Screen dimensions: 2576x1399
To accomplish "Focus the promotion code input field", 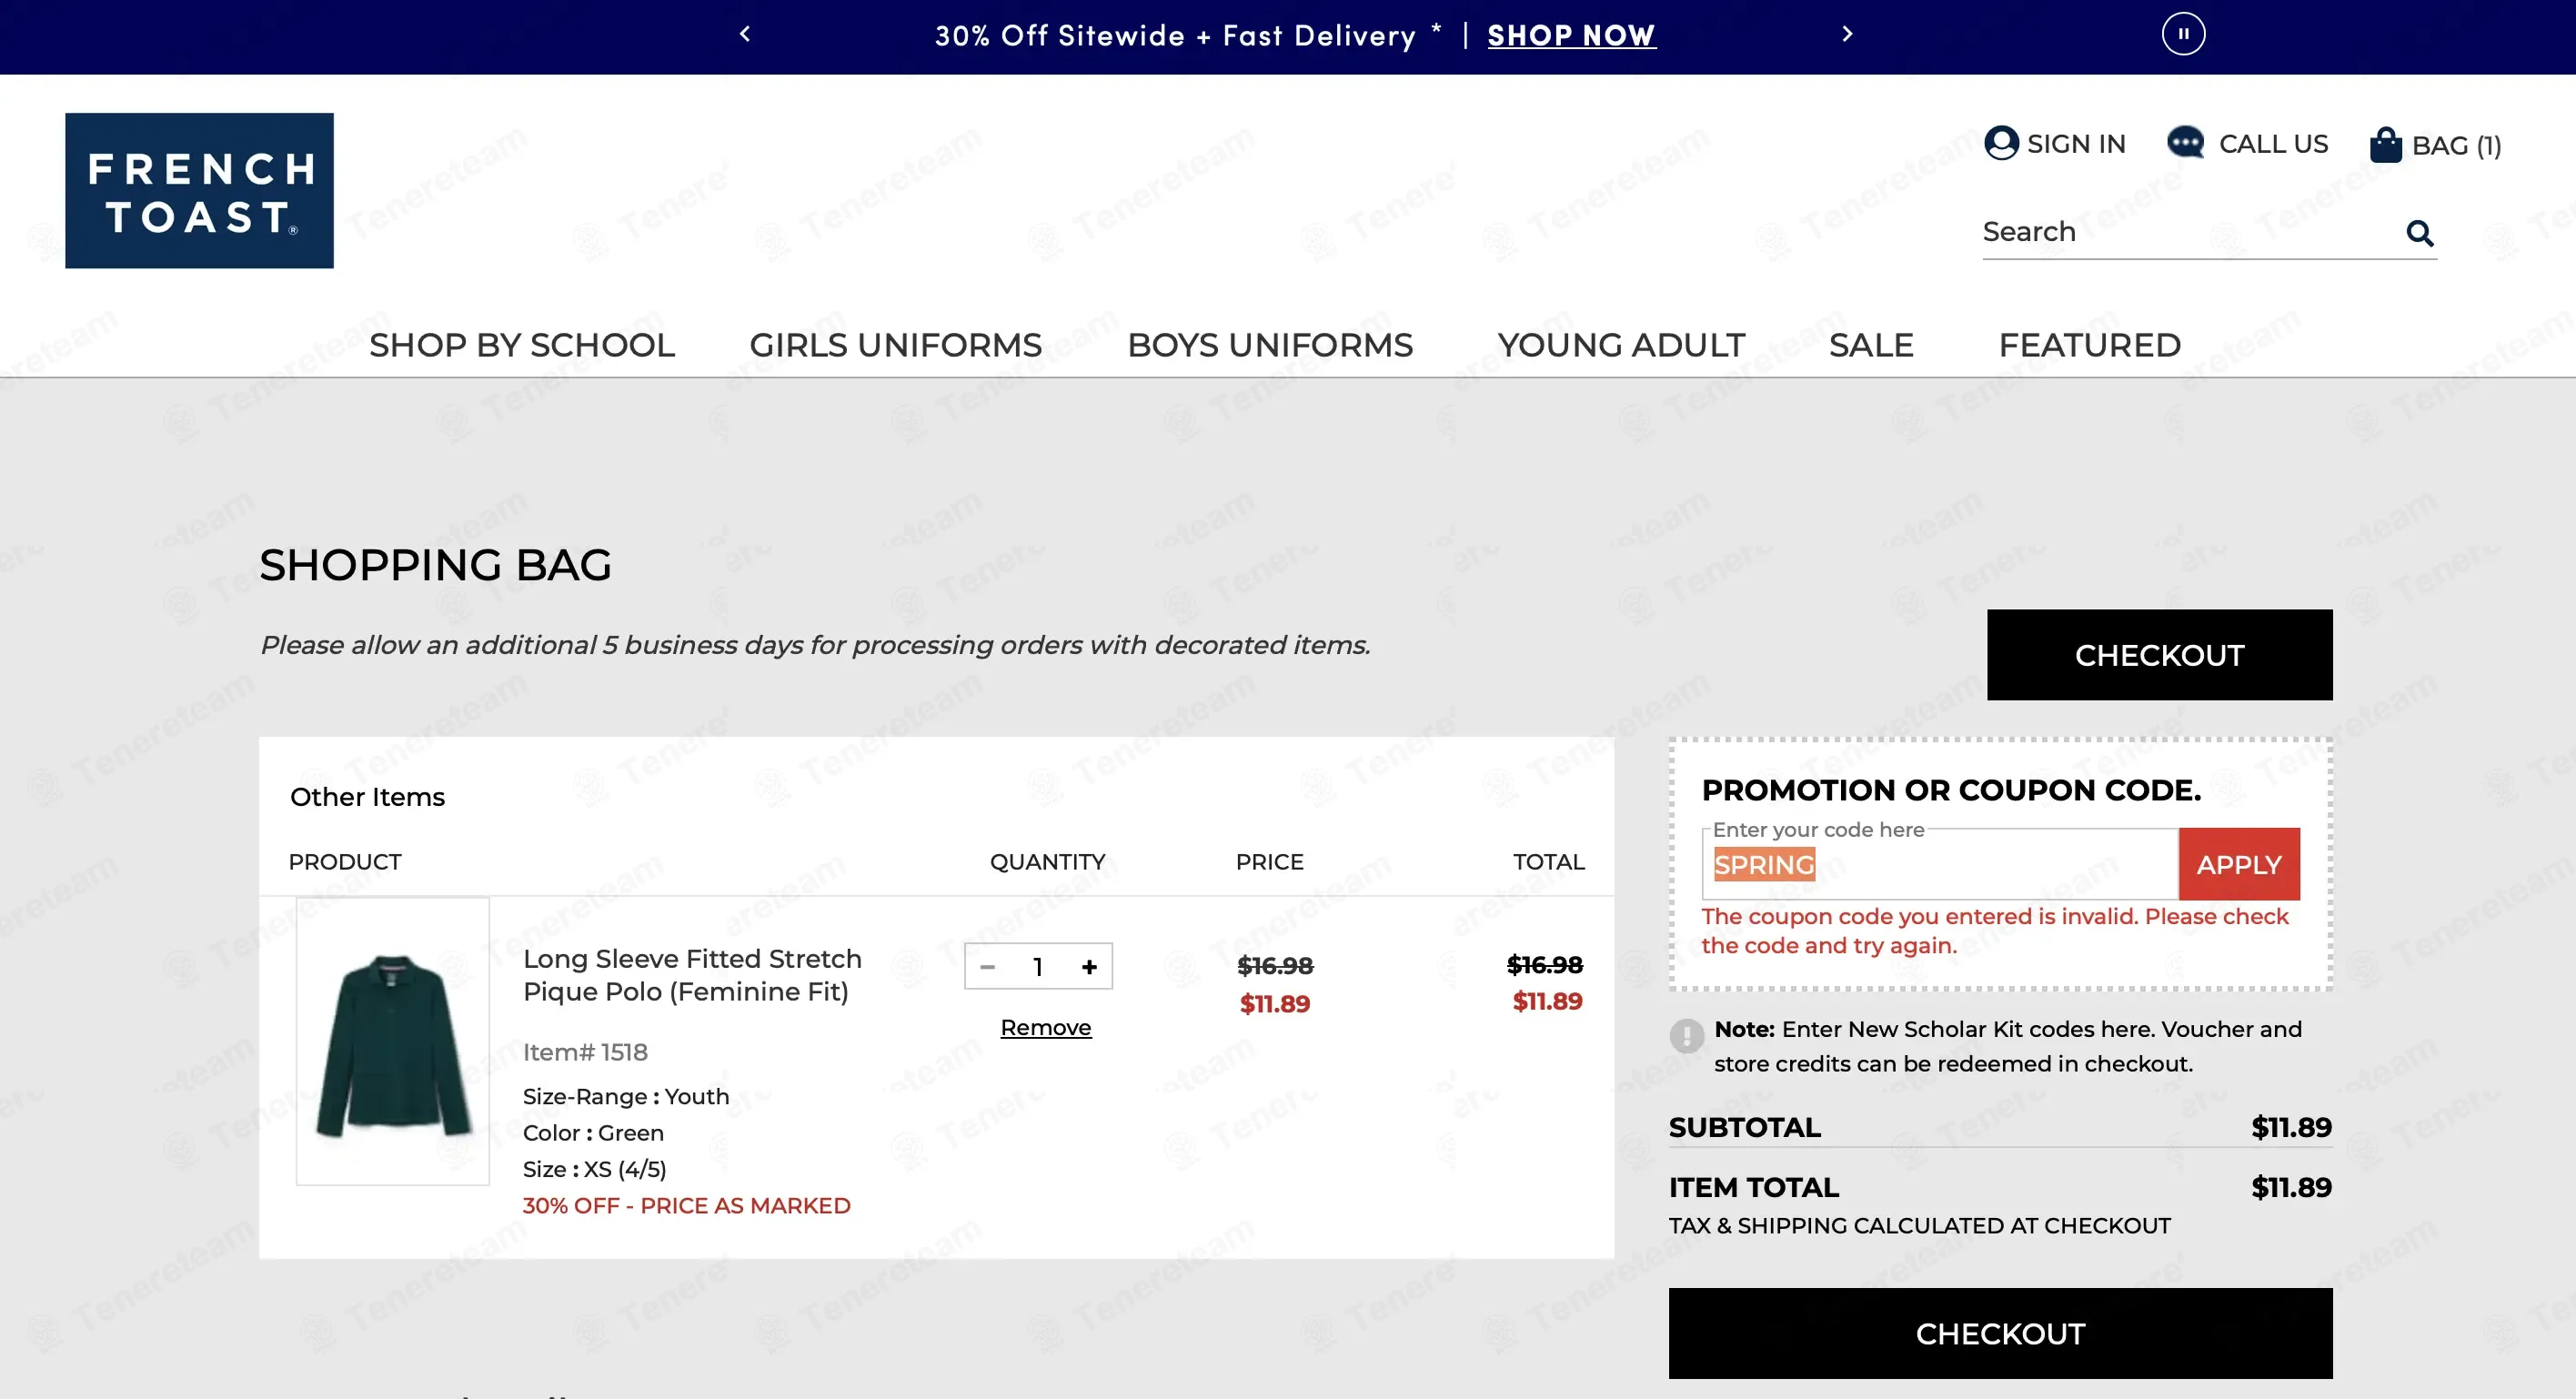I will point(1940,865).
